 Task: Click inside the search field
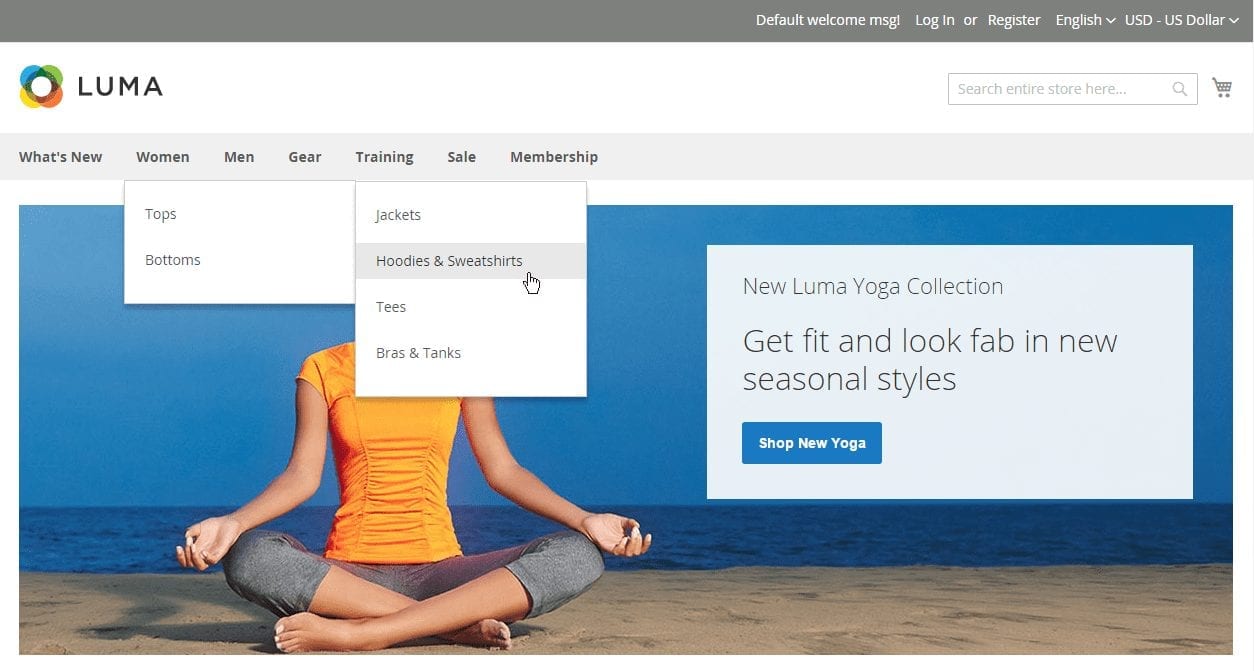coord(1050,88)
